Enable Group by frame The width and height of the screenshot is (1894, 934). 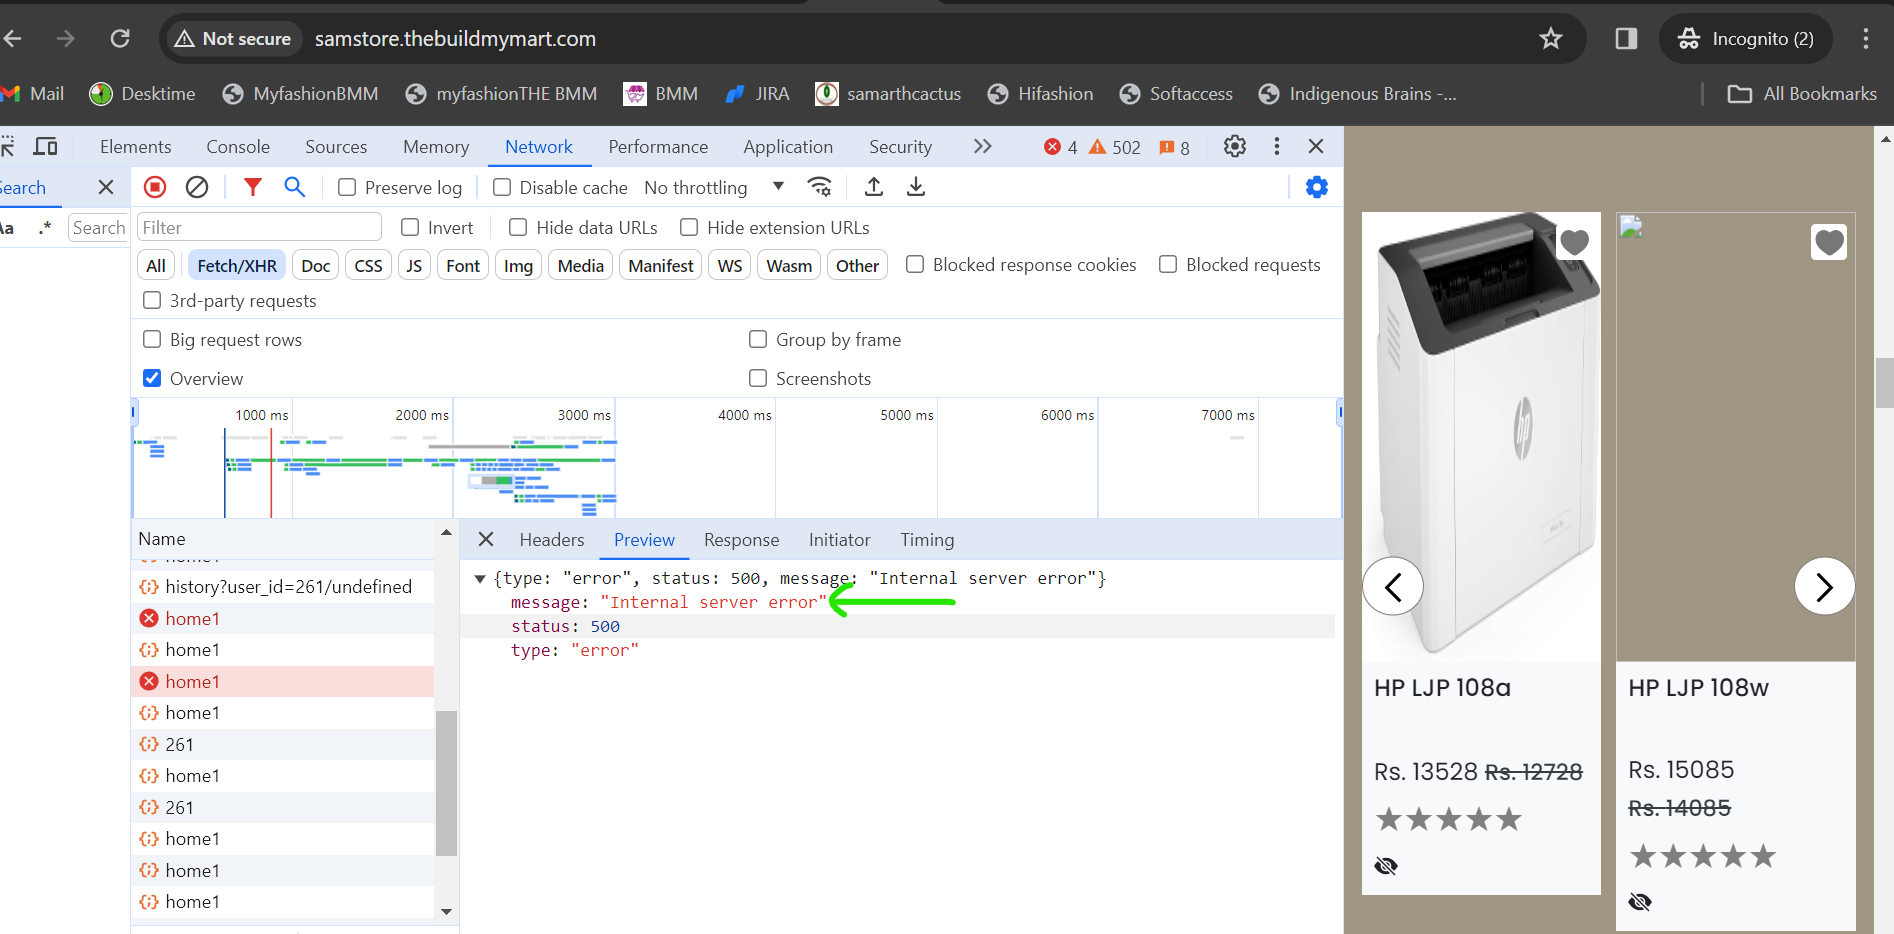pyautogui.click(x=758, y=340)
